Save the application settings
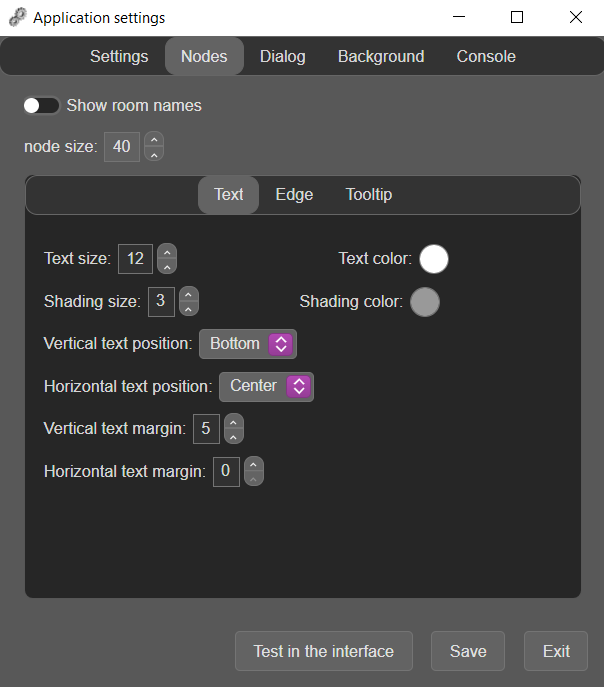Viewport: 604px width, 687px height. pos(468,651)
